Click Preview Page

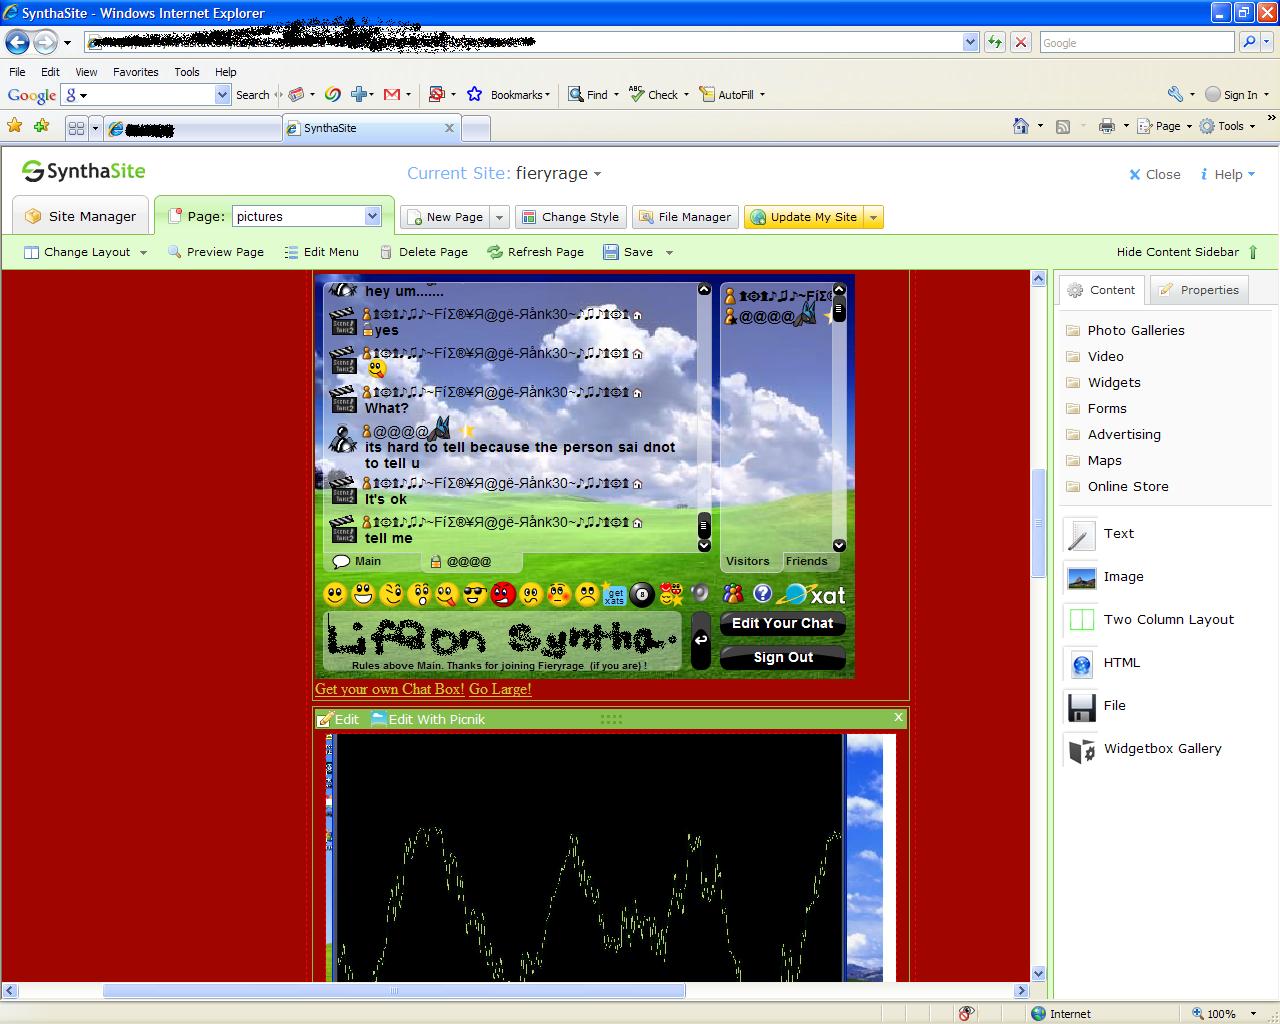(216, 252)
